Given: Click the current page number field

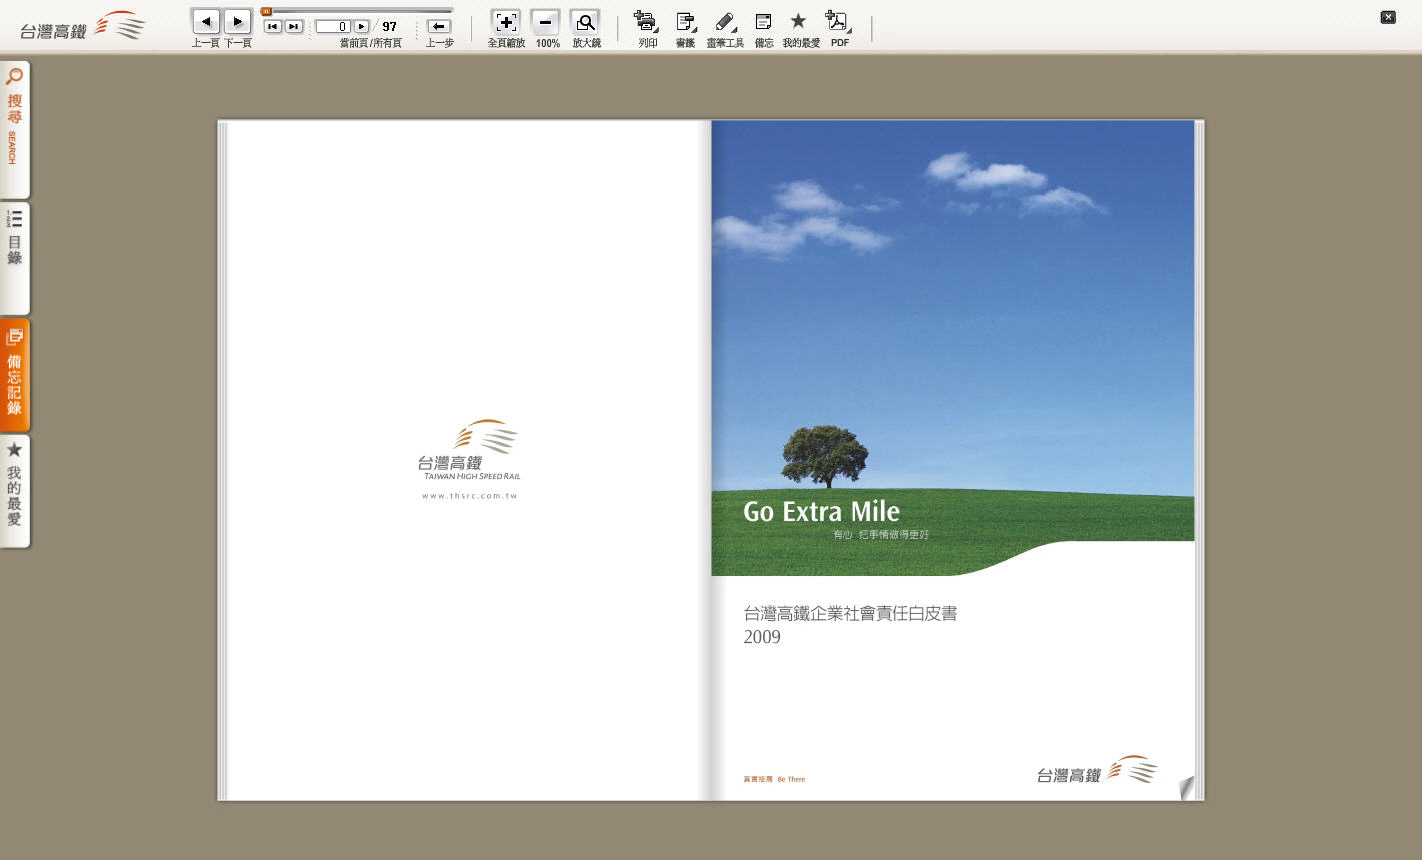Looking at the screenshot, I should [333, 27].
